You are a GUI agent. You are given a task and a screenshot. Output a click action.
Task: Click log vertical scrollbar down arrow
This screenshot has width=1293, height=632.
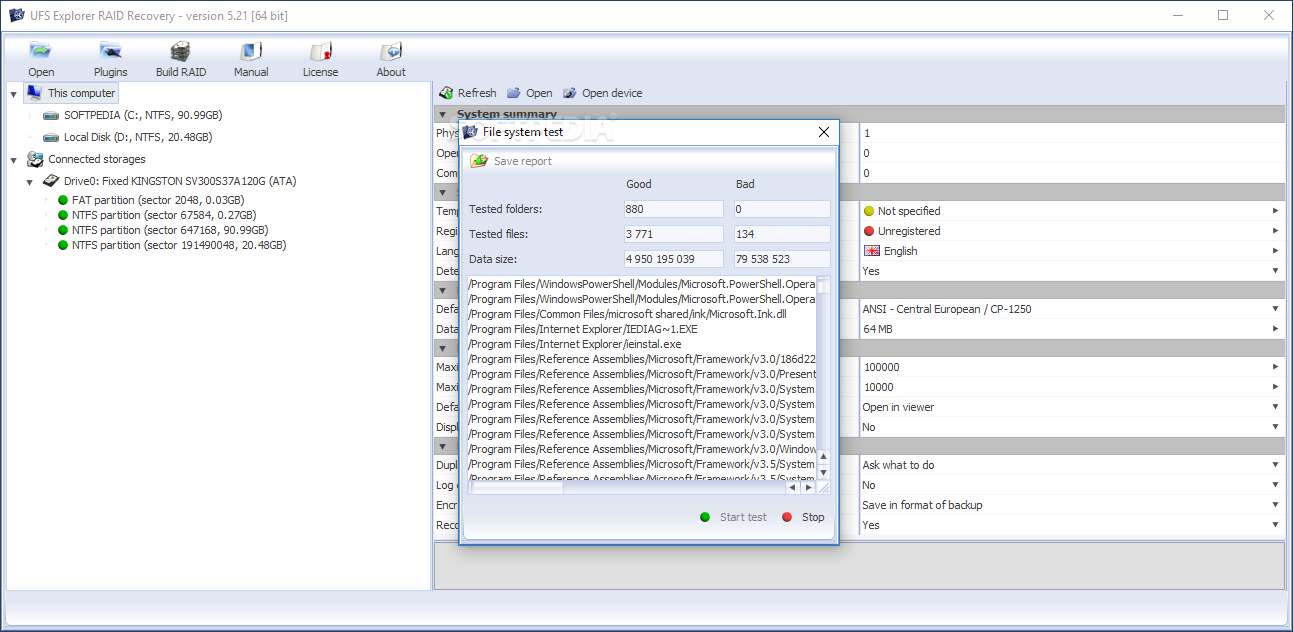tap(823, 472)
